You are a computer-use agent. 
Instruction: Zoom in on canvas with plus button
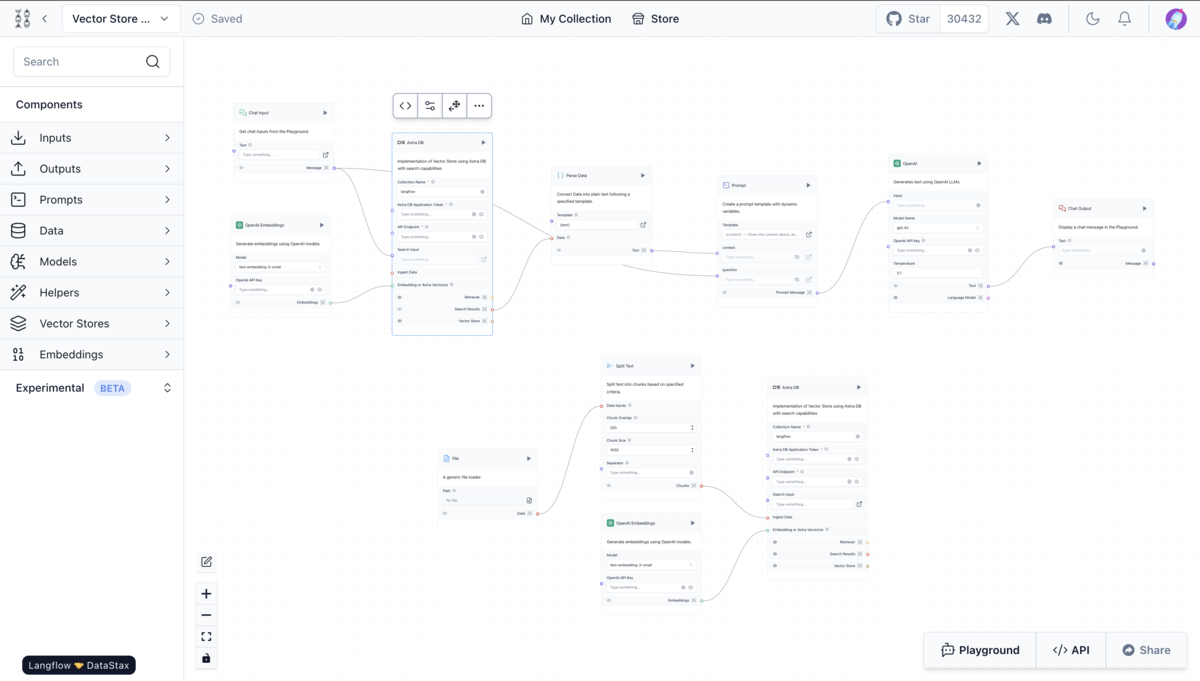[206, 594]
